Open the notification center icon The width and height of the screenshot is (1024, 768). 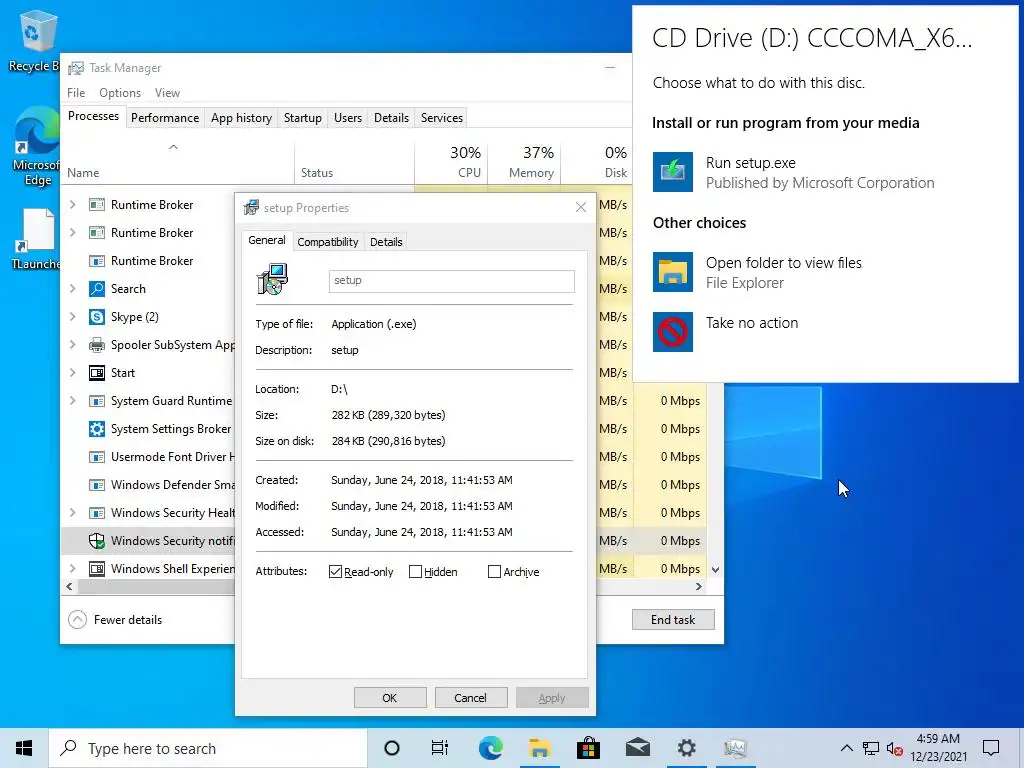pyautogui.click(x=991, y=748)
